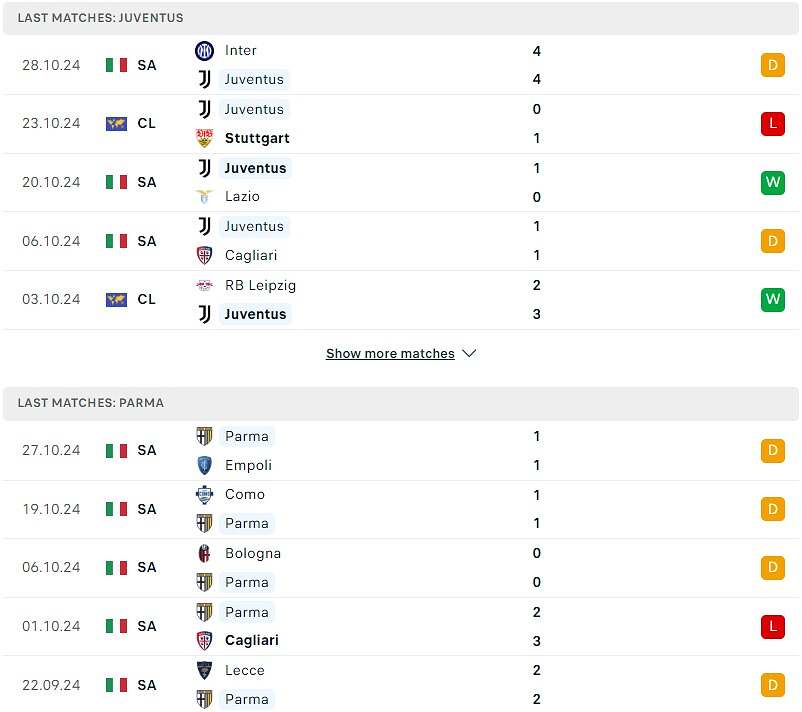Click the Stuttgart club crest icon
Screen dimensions: 802x712
(x=205, y=138)
